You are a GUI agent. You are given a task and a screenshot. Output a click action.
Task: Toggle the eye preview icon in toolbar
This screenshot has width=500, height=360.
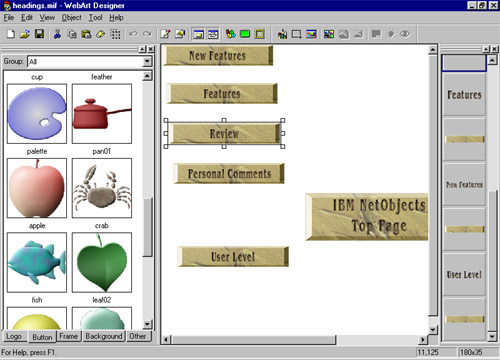(x=405, y=34)
